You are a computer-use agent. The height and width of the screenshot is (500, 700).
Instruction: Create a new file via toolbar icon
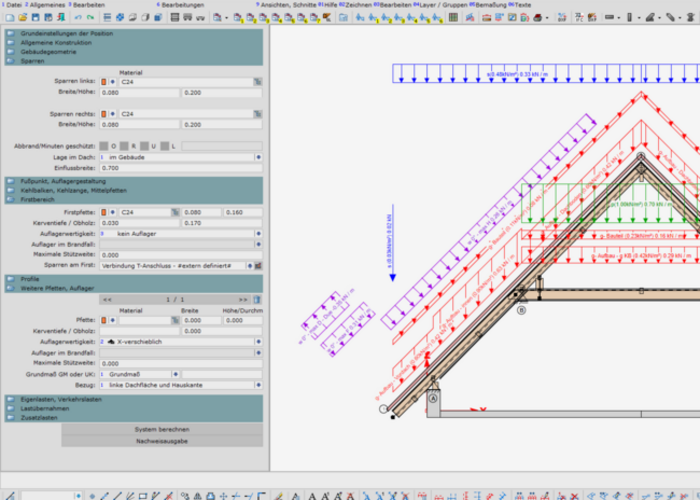9,17
